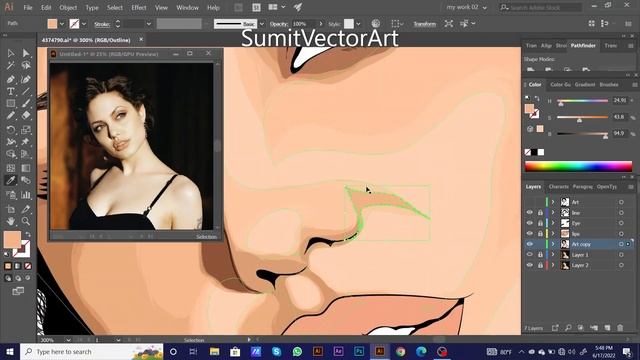Open the Window menu
Screen dimensions: 640x360
click(x=187, y=7)
